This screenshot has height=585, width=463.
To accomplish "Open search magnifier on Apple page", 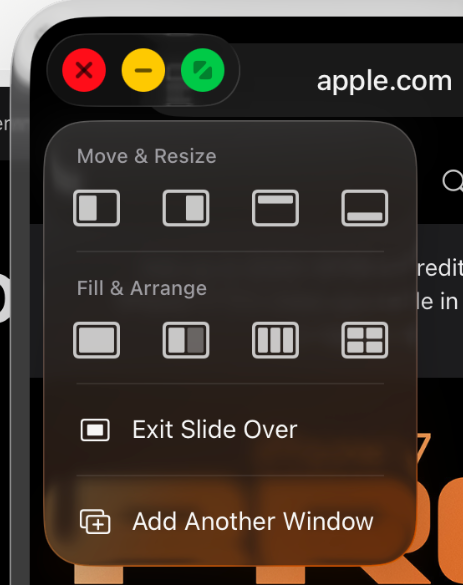I will 453,181.
